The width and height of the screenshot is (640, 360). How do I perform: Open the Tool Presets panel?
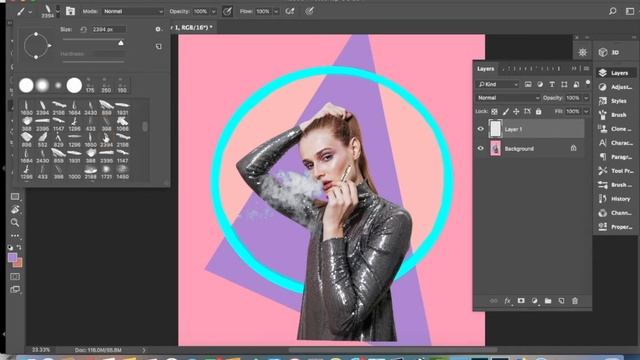(616, 171)
